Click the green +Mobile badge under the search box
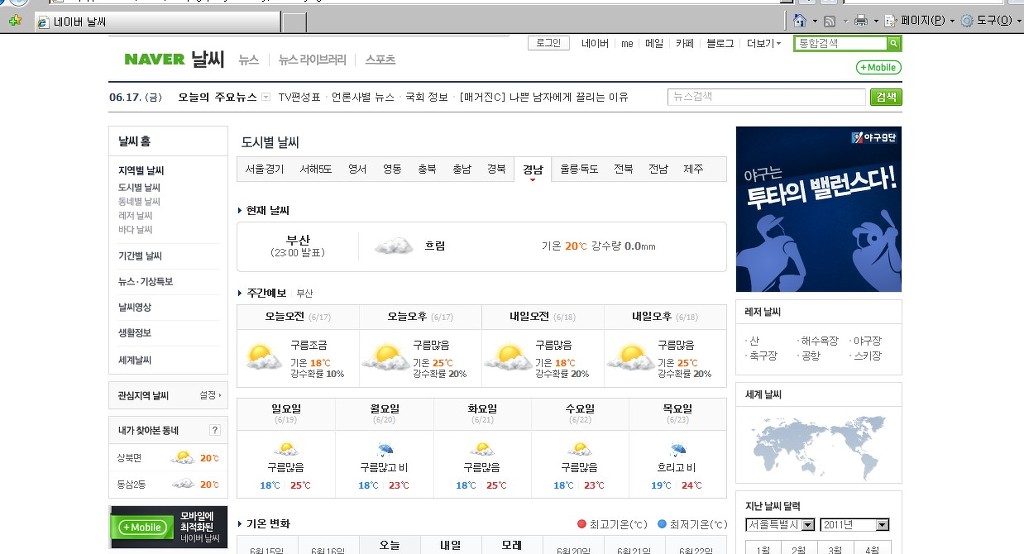Viewport: 1024px width, 554px height. [878, 68]
